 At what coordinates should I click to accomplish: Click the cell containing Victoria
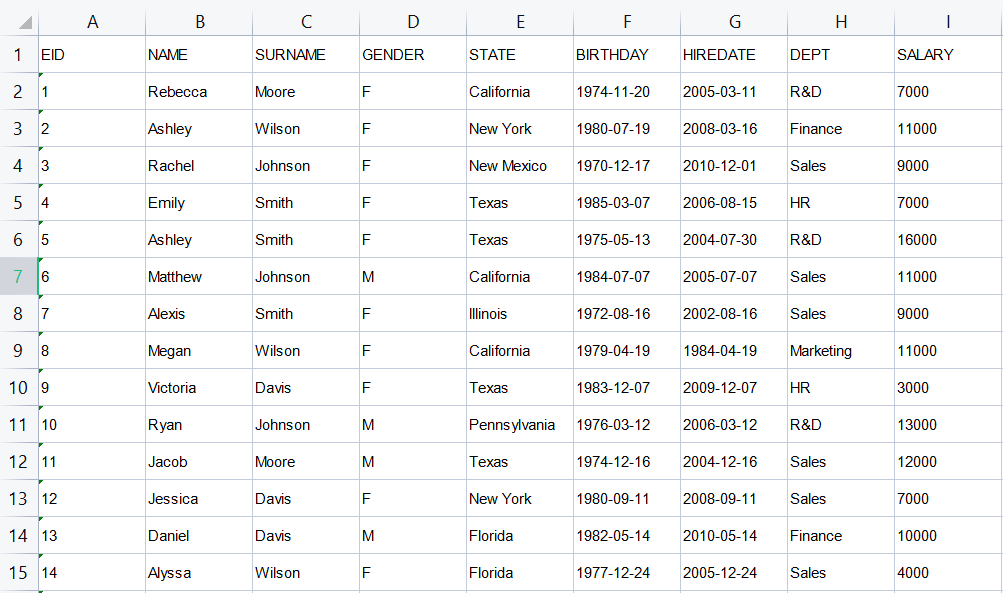199,387
